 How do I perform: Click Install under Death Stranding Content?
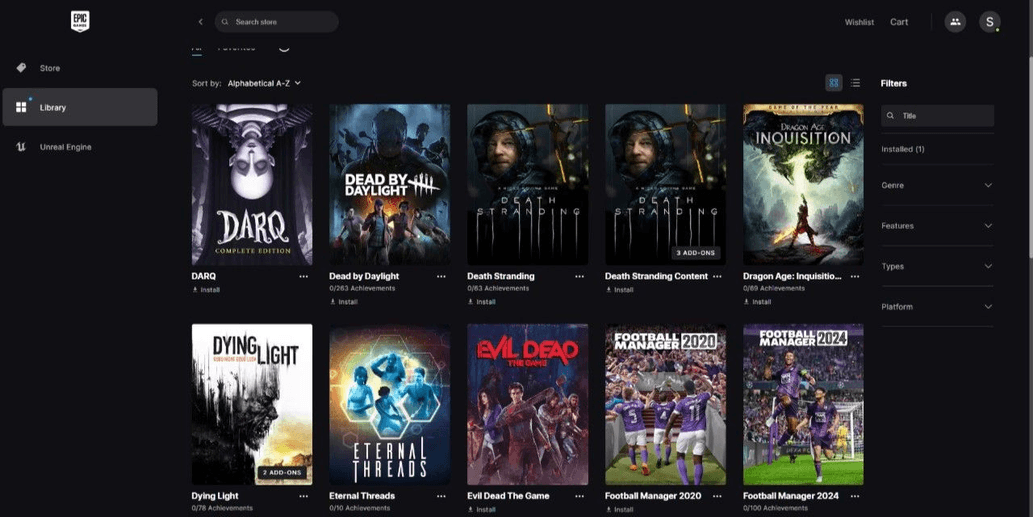pyautogui.click(x=623, y=290)
